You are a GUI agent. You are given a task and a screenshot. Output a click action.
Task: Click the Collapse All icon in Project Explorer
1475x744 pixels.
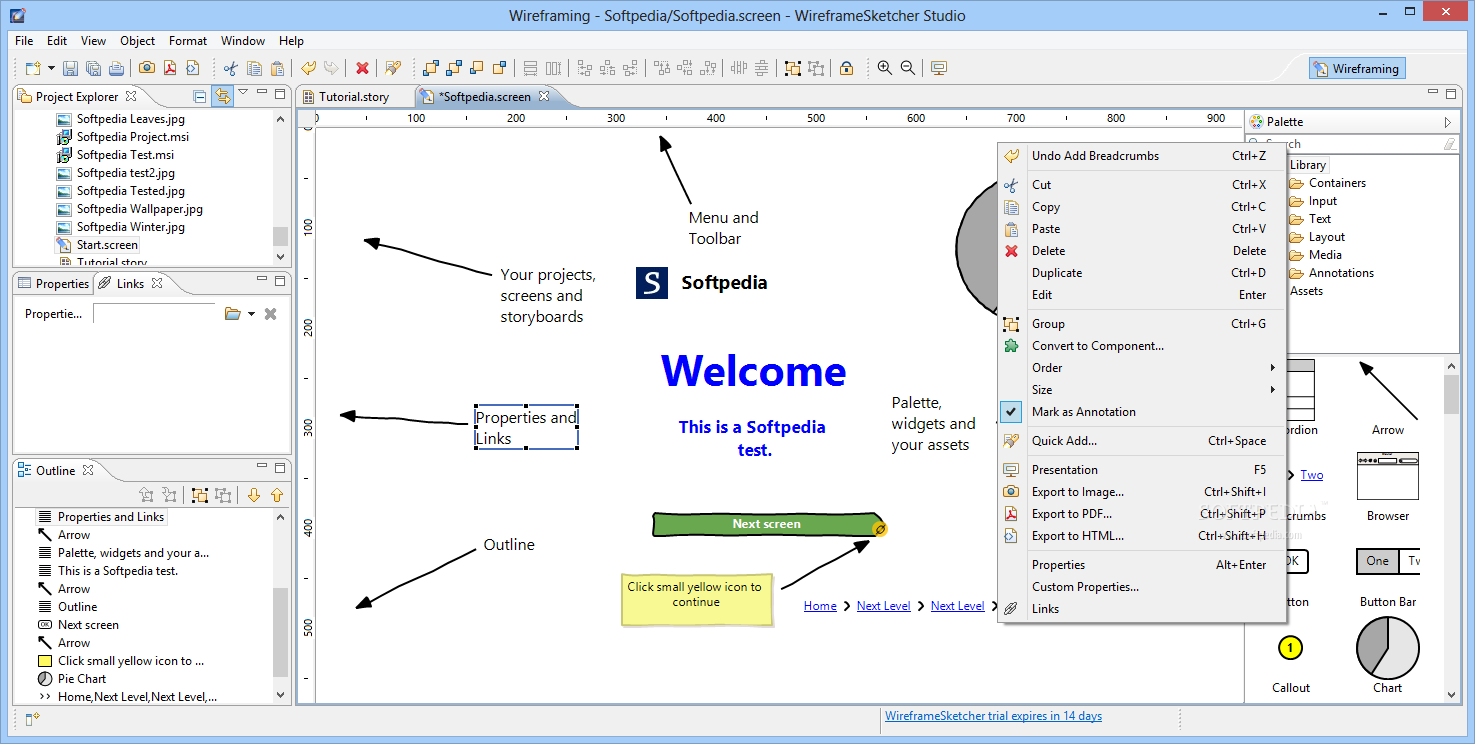coord(200,97)
